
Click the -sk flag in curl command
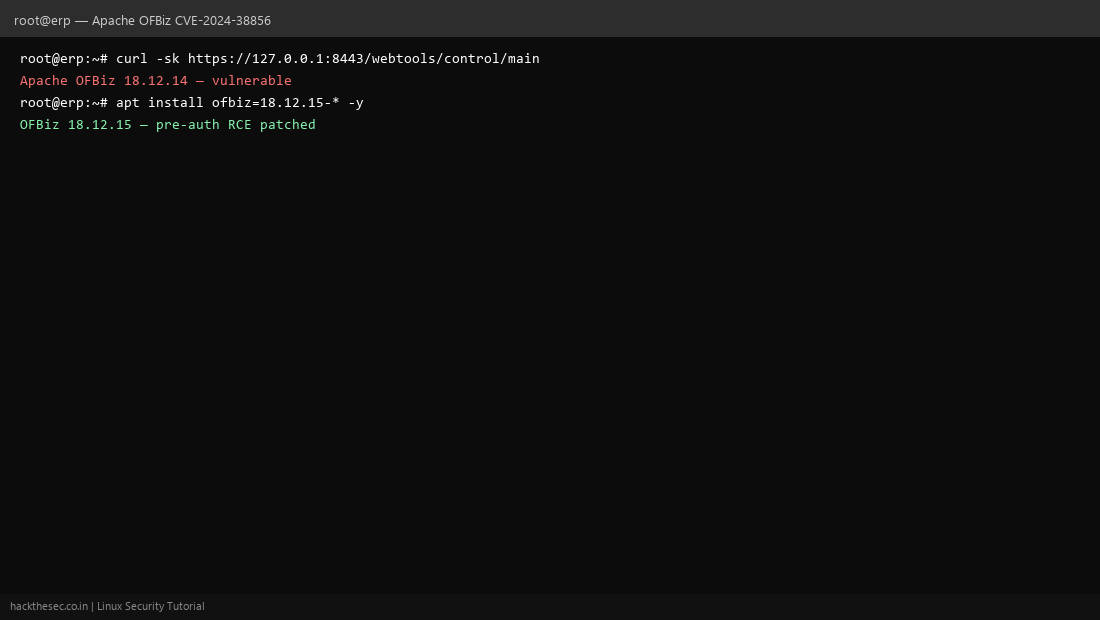168,58
